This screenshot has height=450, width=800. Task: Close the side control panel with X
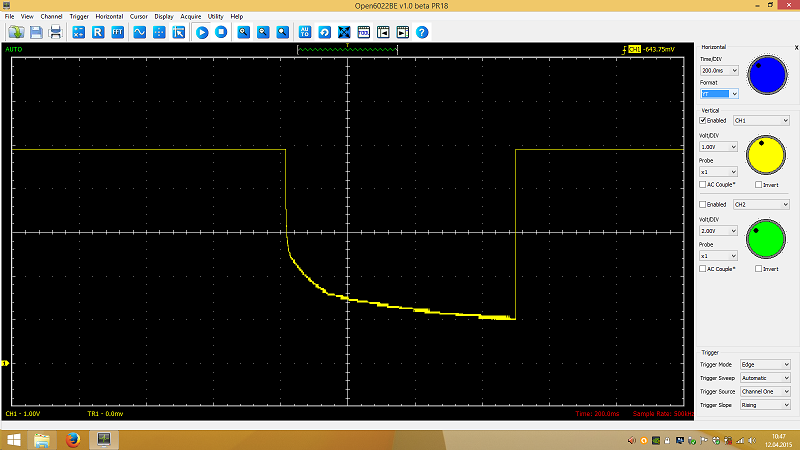[796, 47]
